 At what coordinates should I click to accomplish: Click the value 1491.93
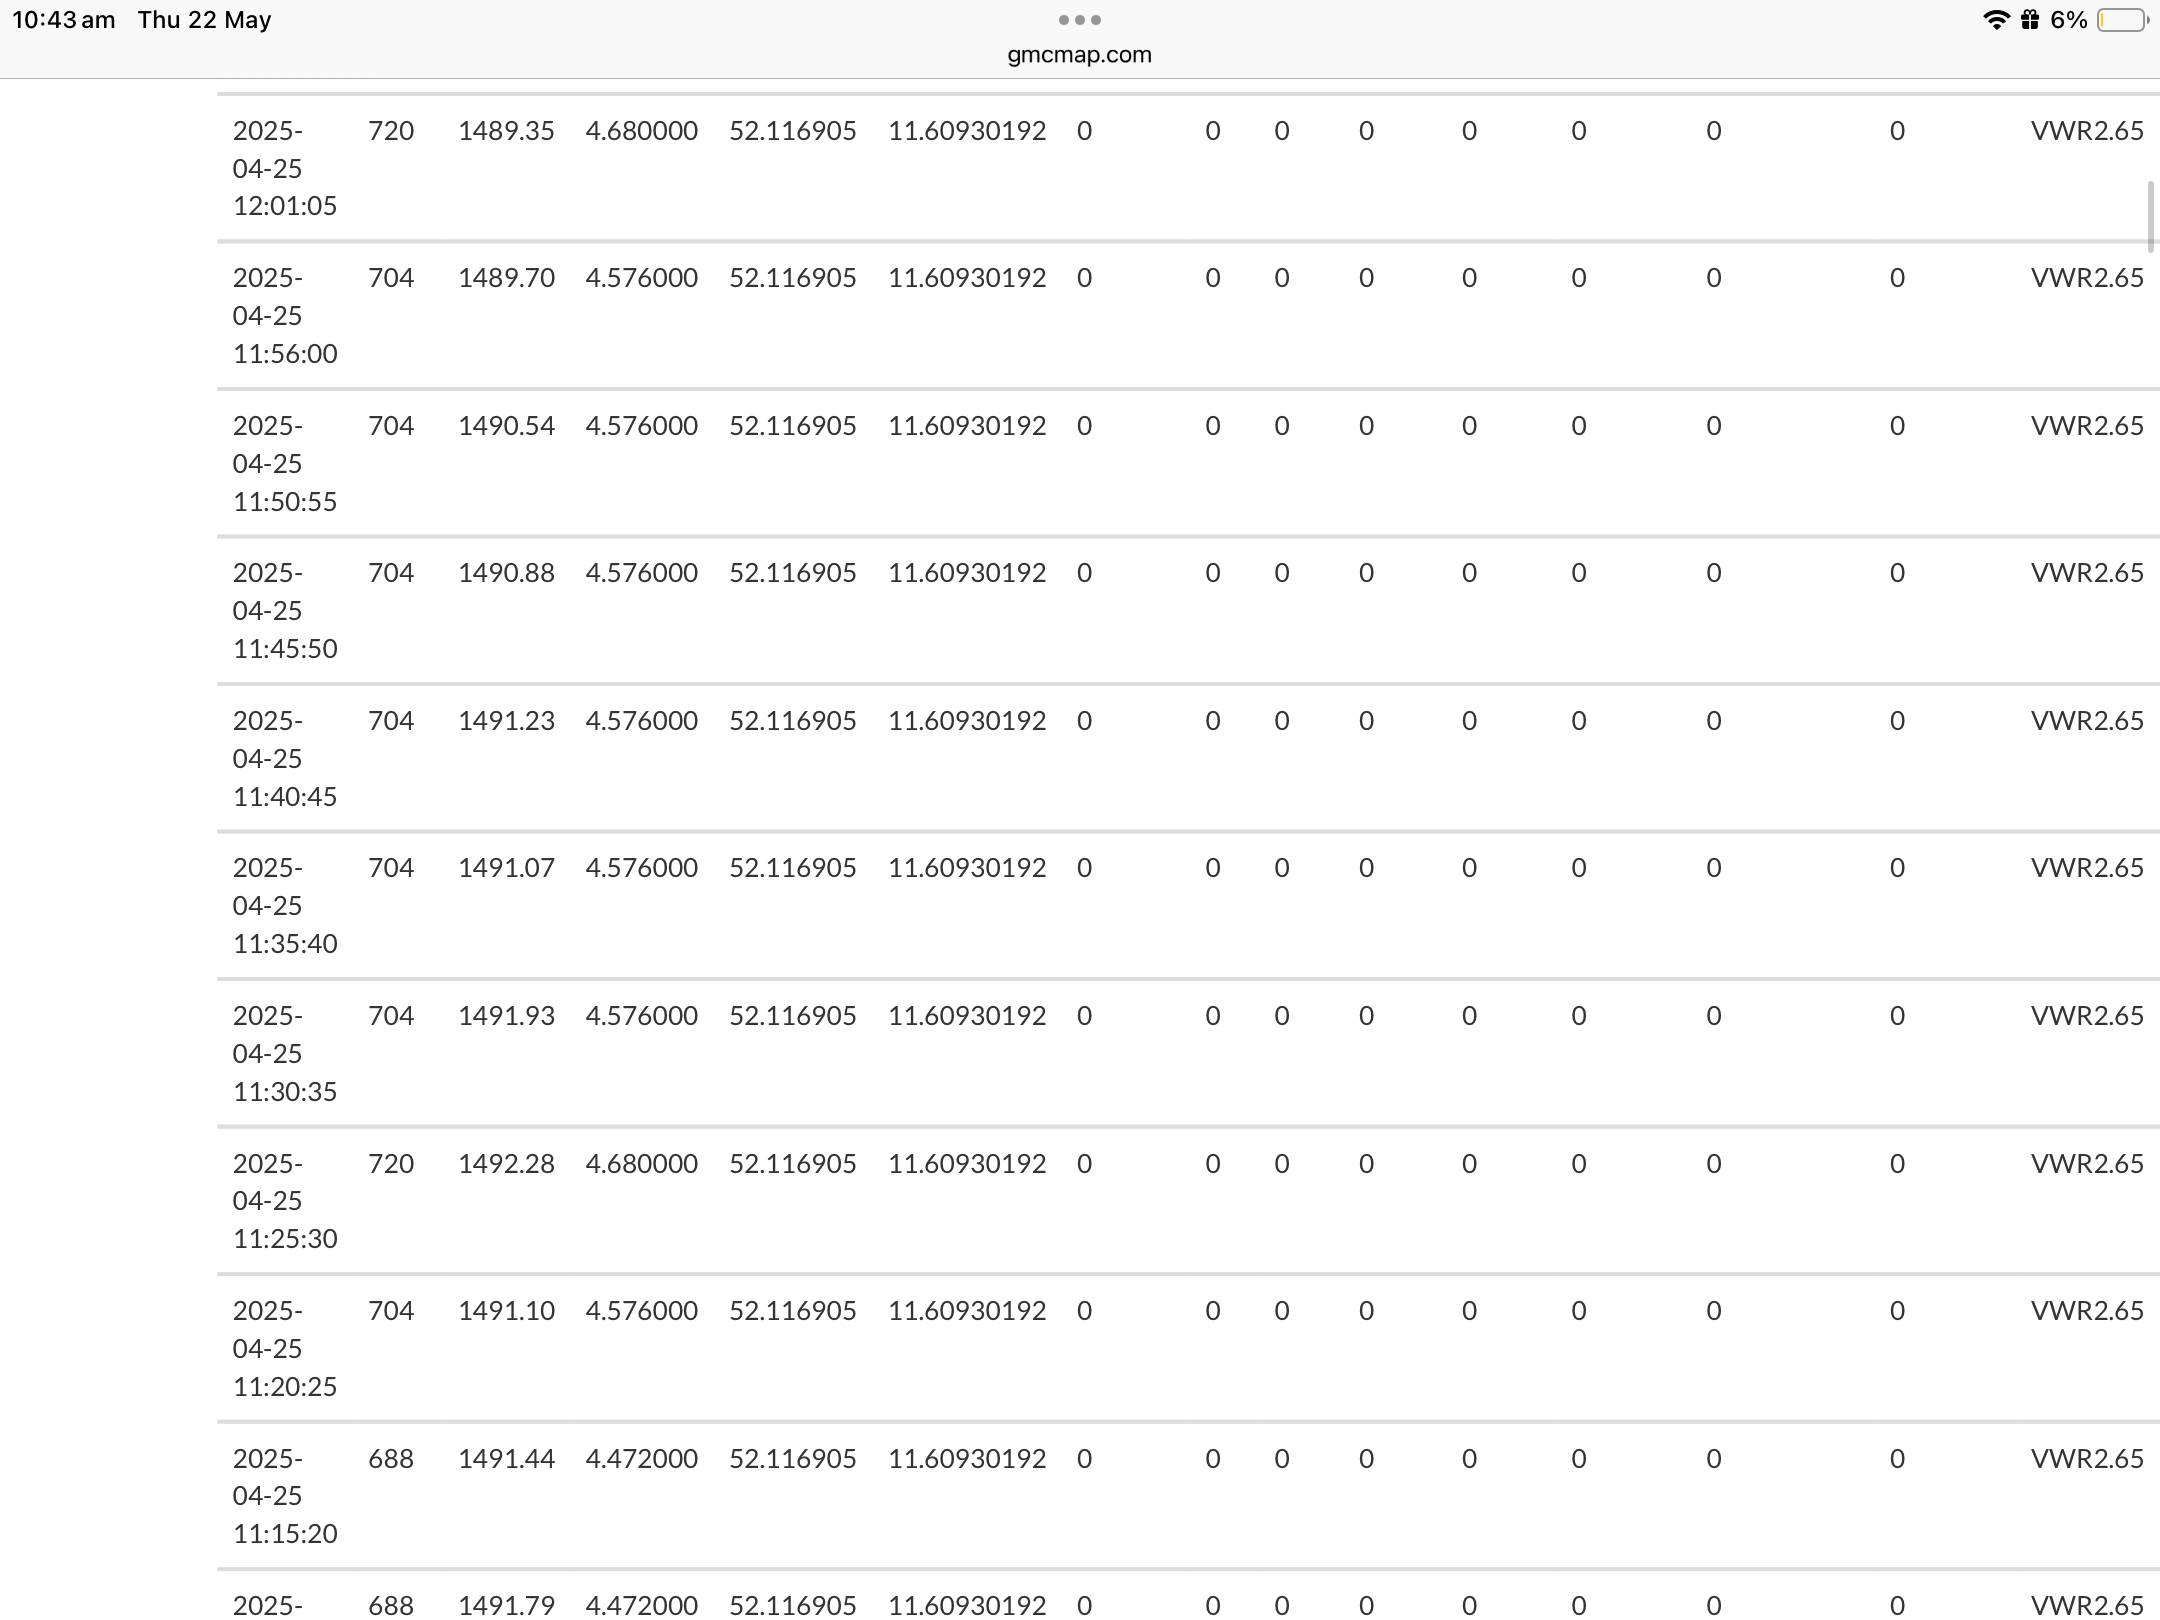click(506, 1016)
